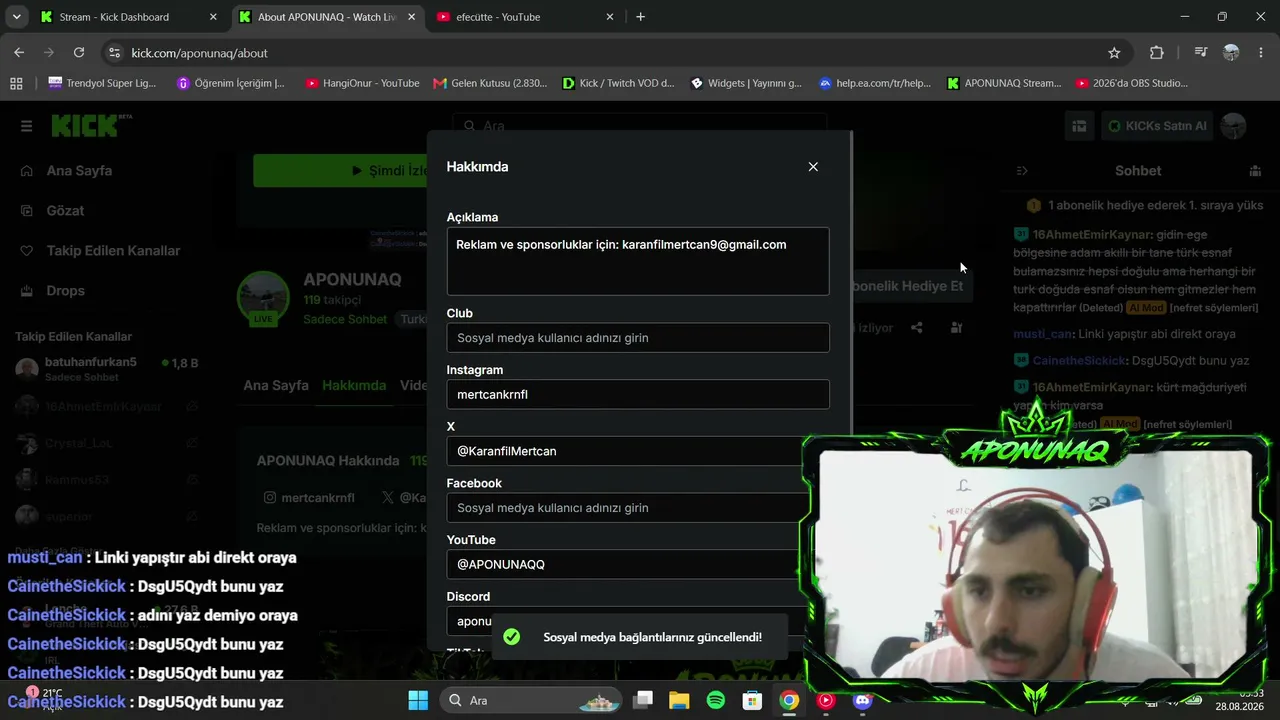
Task: Open a new browser tab
Action: [x=640, y=17]
